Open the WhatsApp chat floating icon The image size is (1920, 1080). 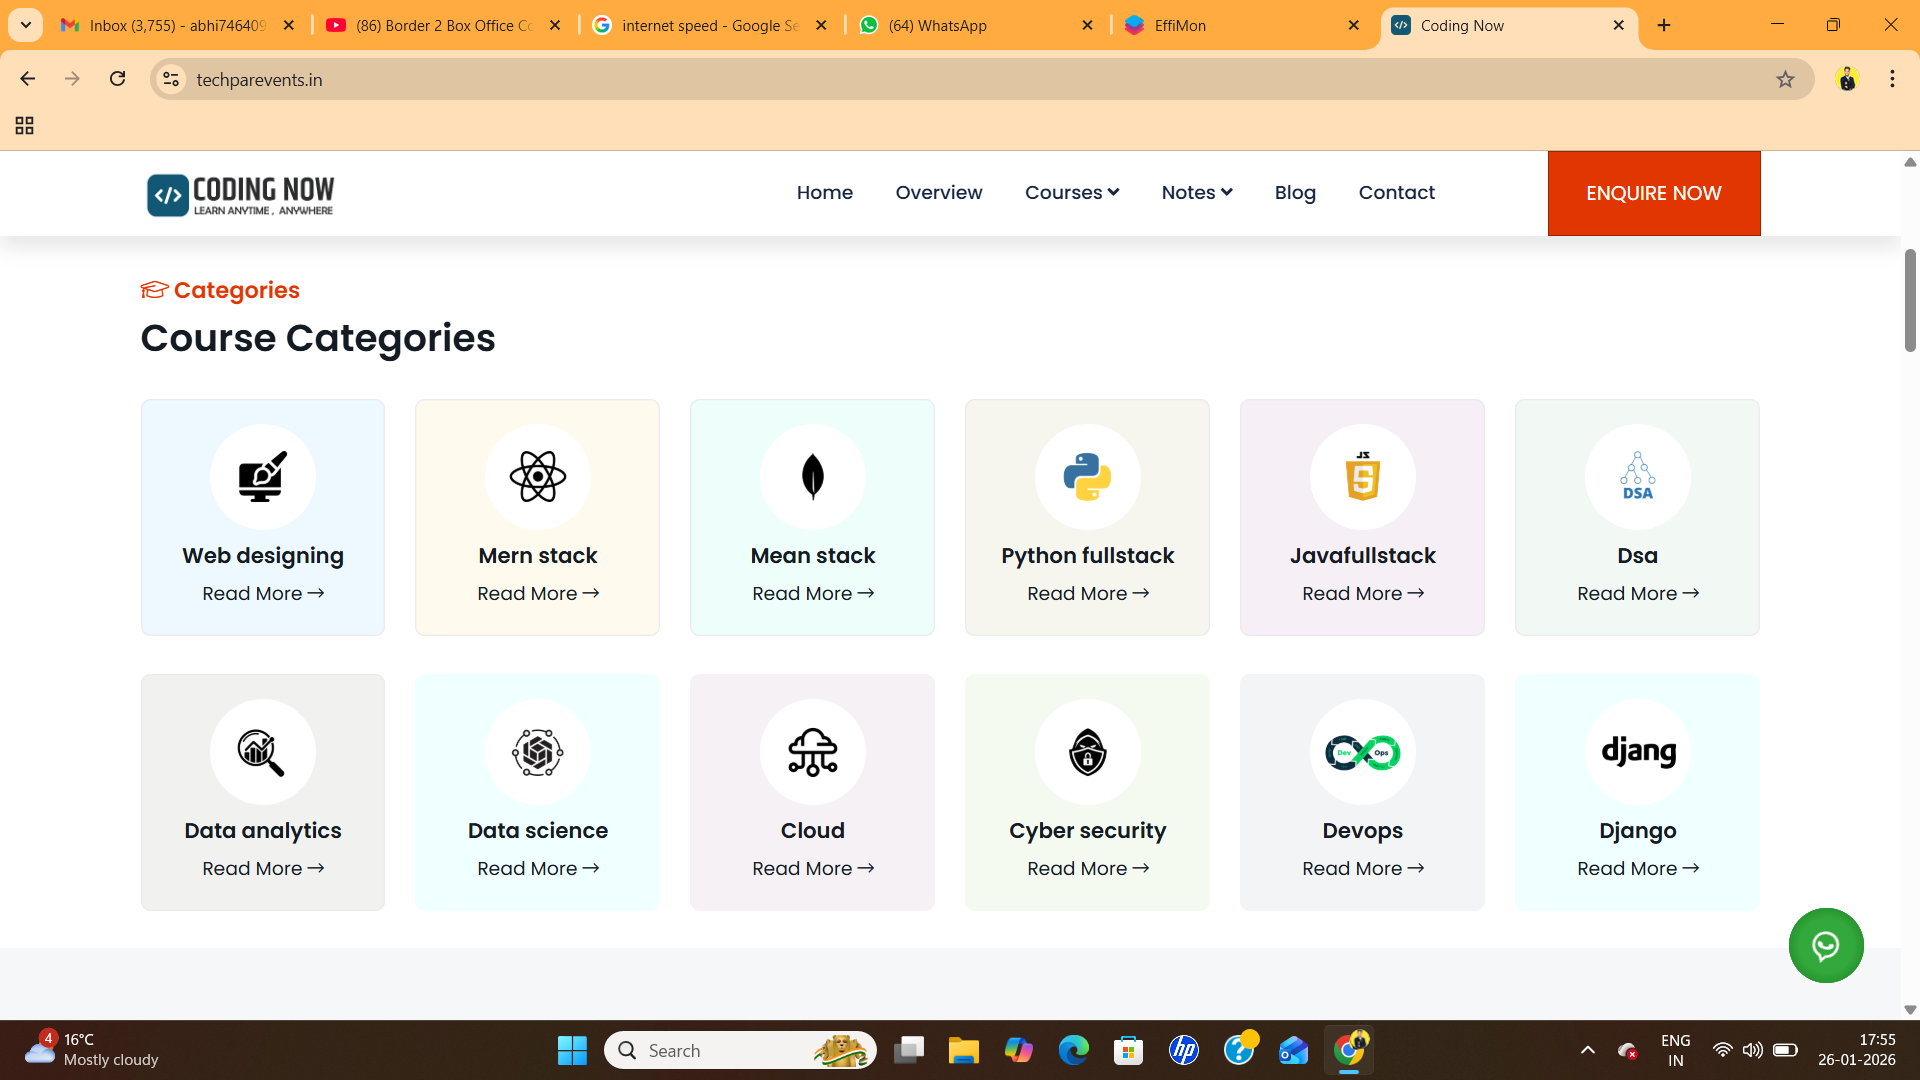pos(1826,945)
